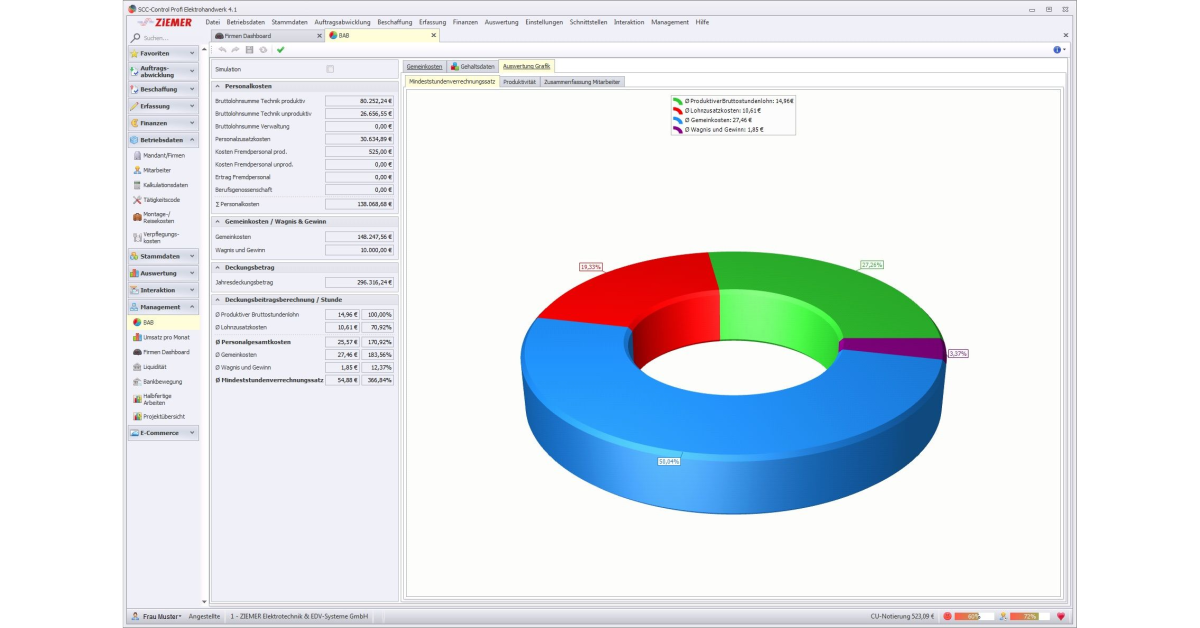The height and width of the screenshot is (628, 1200).
Task: Click the undo arrow in BAB toolbar
Action: point(222,49)
